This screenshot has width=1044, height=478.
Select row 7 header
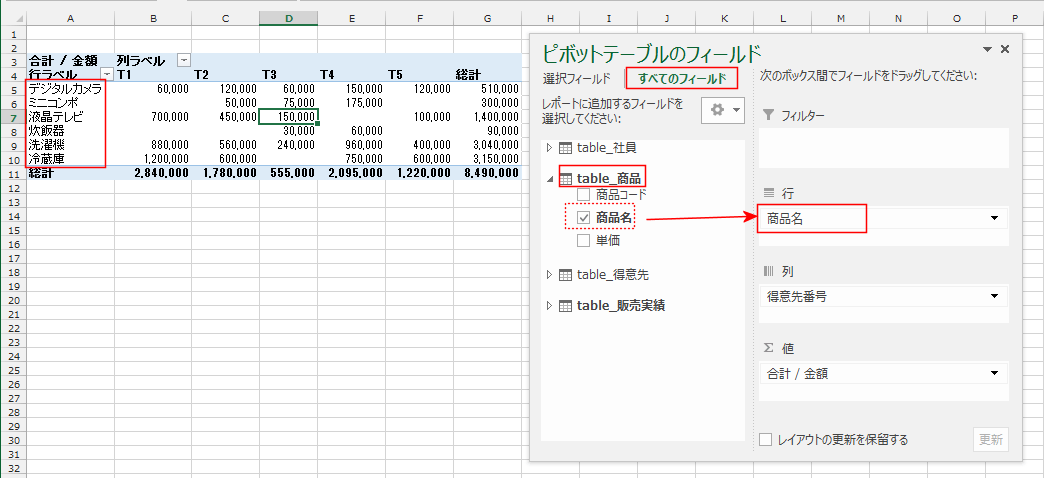(x=13, y=117)
